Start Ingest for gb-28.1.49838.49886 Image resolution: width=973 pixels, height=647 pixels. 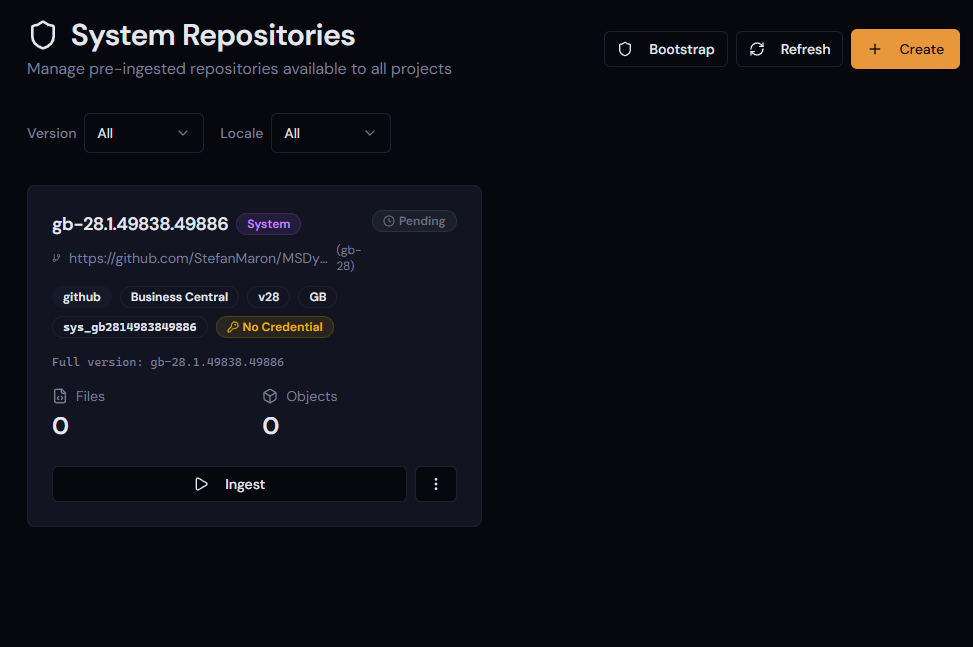229,484
